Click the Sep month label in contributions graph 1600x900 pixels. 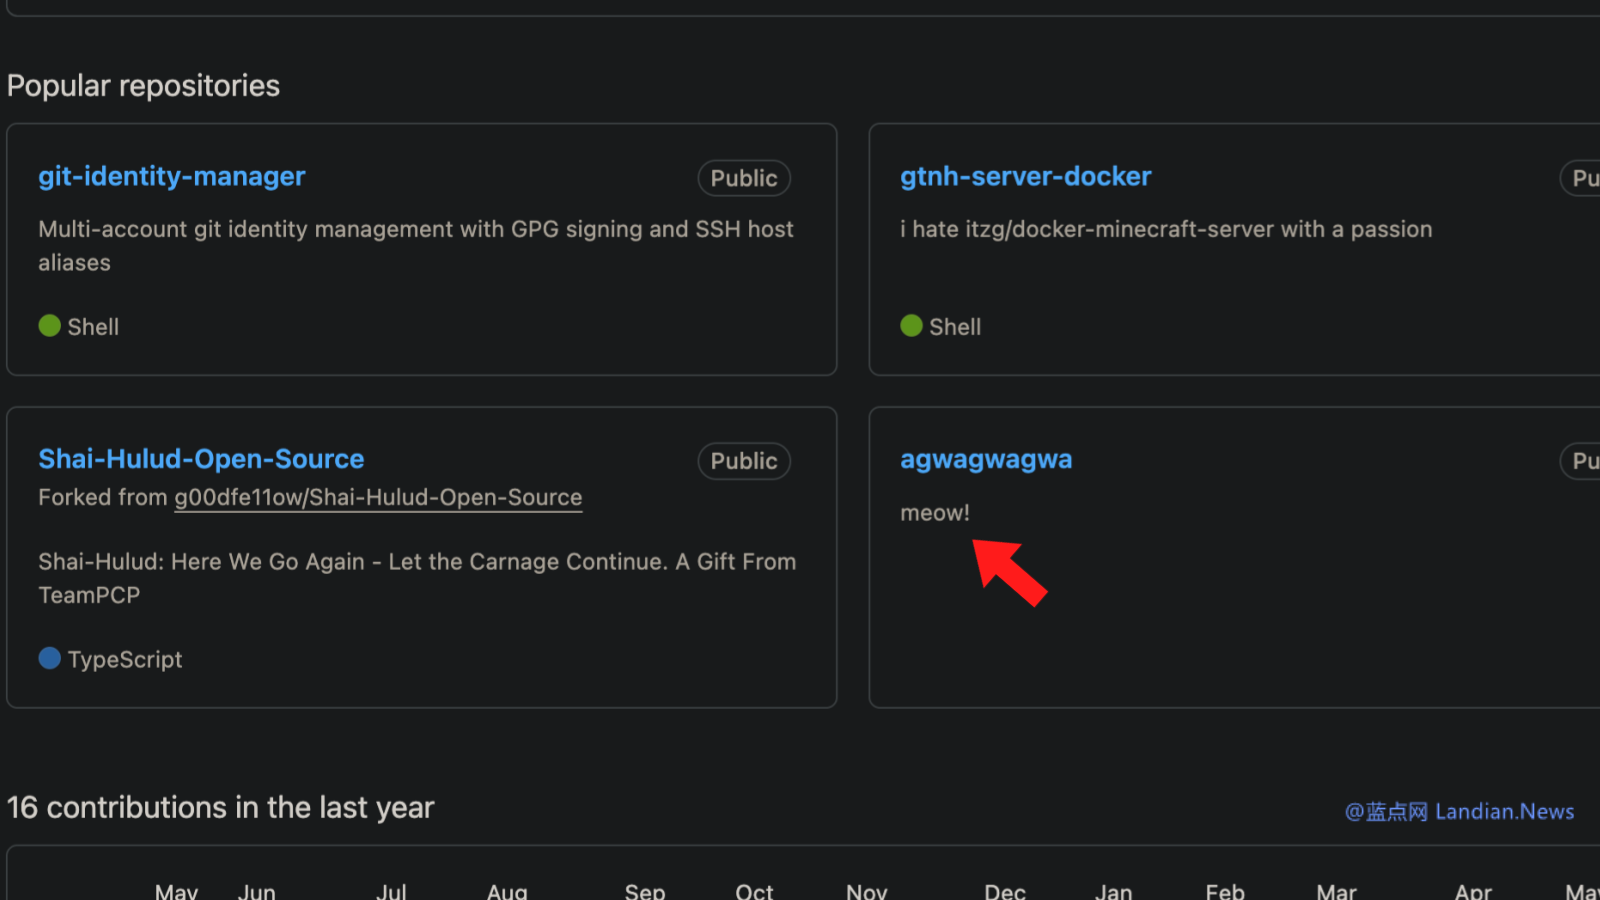(645, 891)
